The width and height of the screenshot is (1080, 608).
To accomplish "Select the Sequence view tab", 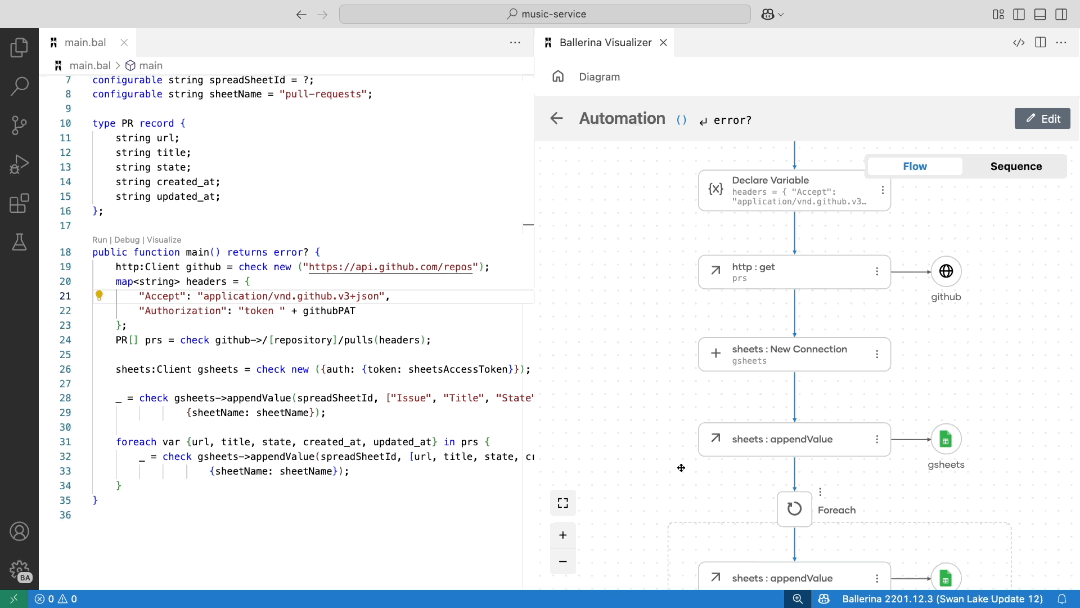I will coord(1016,167).
